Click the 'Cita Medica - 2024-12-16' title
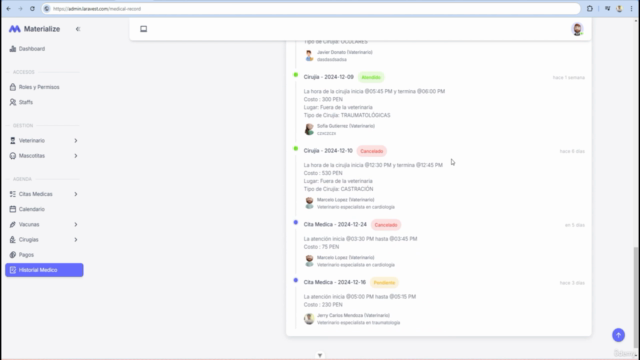Viewport: 640px width, 360px height. (335, 282)
